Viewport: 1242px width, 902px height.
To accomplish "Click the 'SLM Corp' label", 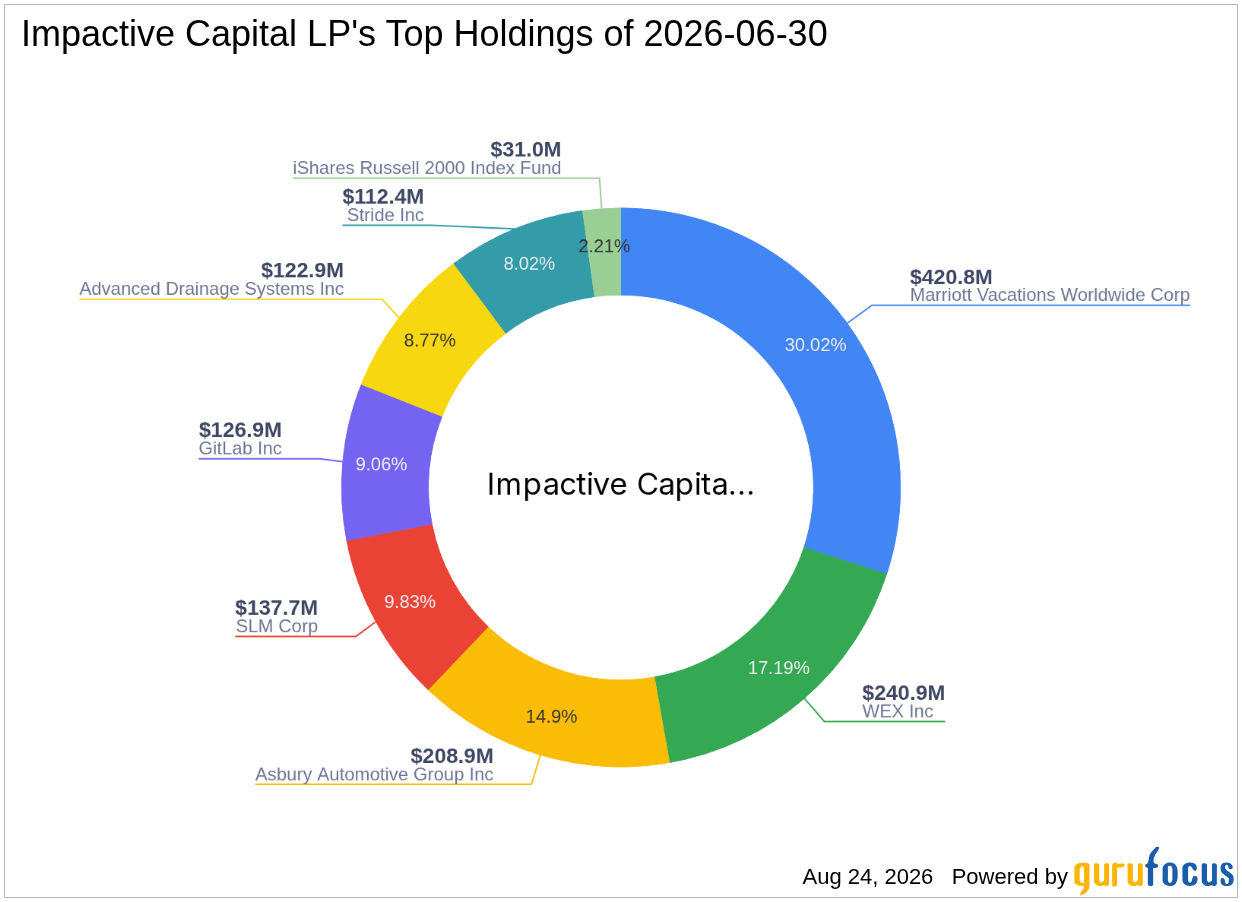I will [x=277, y=626].
